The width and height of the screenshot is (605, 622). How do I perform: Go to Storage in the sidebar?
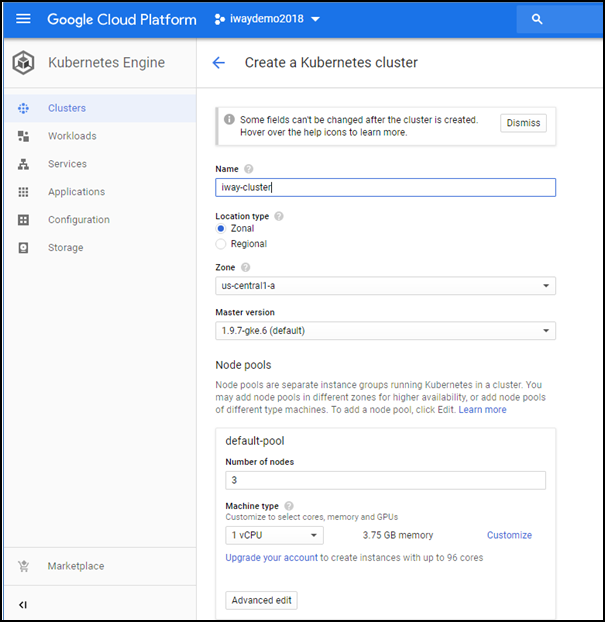coord(100,248)
